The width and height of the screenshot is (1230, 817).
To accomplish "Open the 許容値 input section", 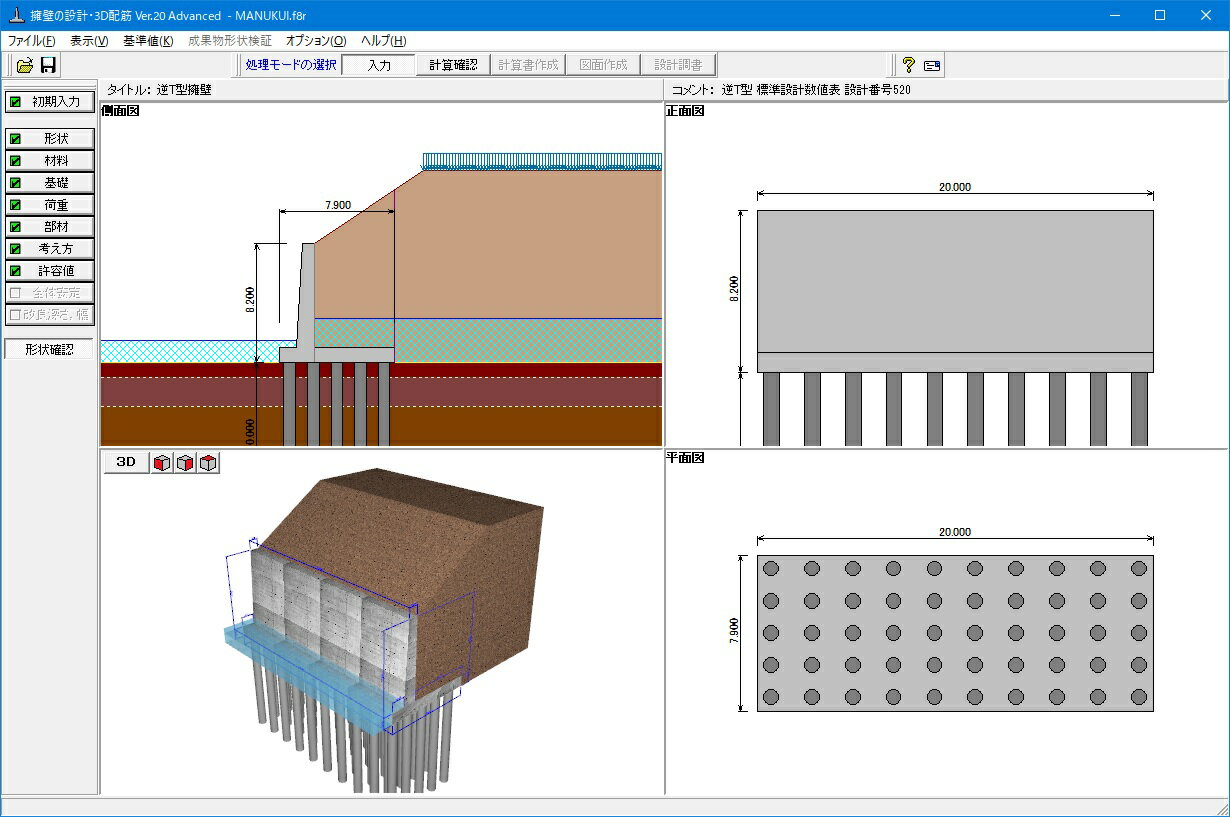I will (x=50, y=270).
